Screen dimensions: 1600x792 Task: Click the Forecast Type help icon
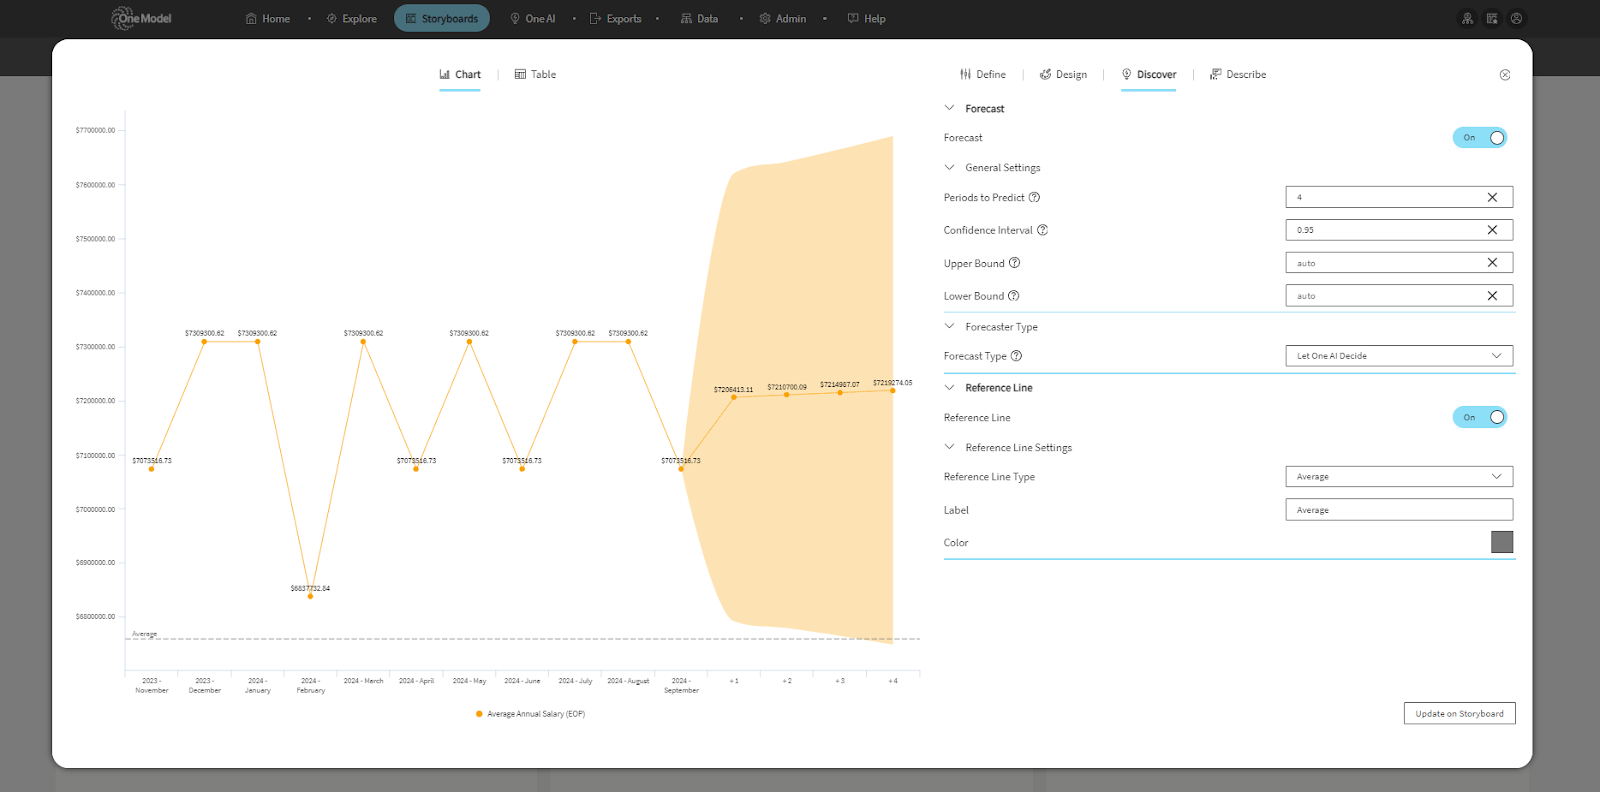coord(1016,356)
